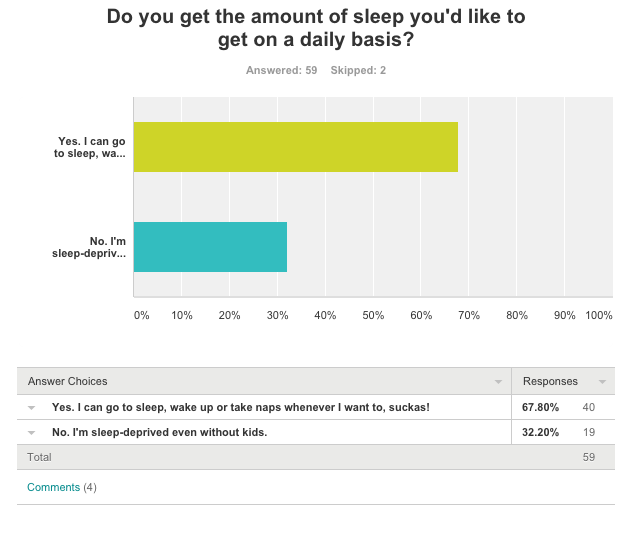Select the 'No. I'm sleep-depriv...' chart label
Image resolution: width=635 pixels, height=535 pixels.
tap(89, 247)
